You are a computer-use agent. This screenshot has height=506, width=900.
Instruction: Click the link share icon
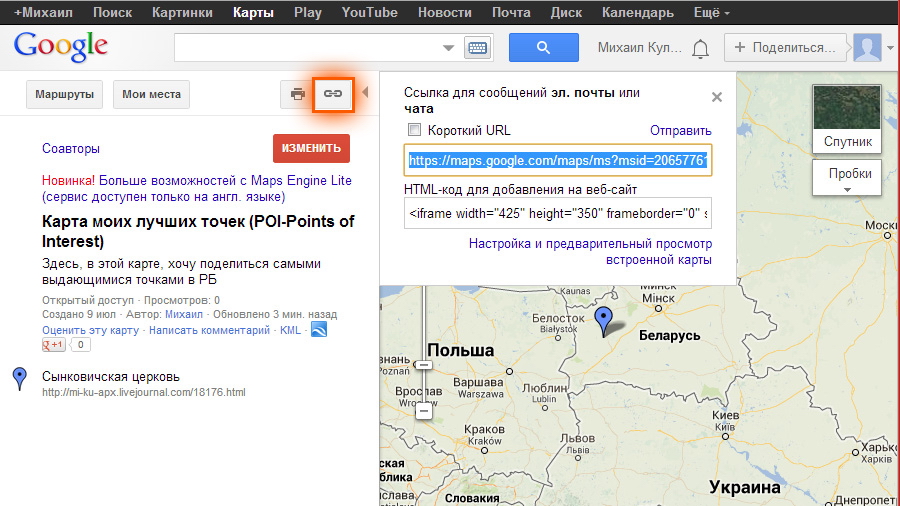coord(333,94)
